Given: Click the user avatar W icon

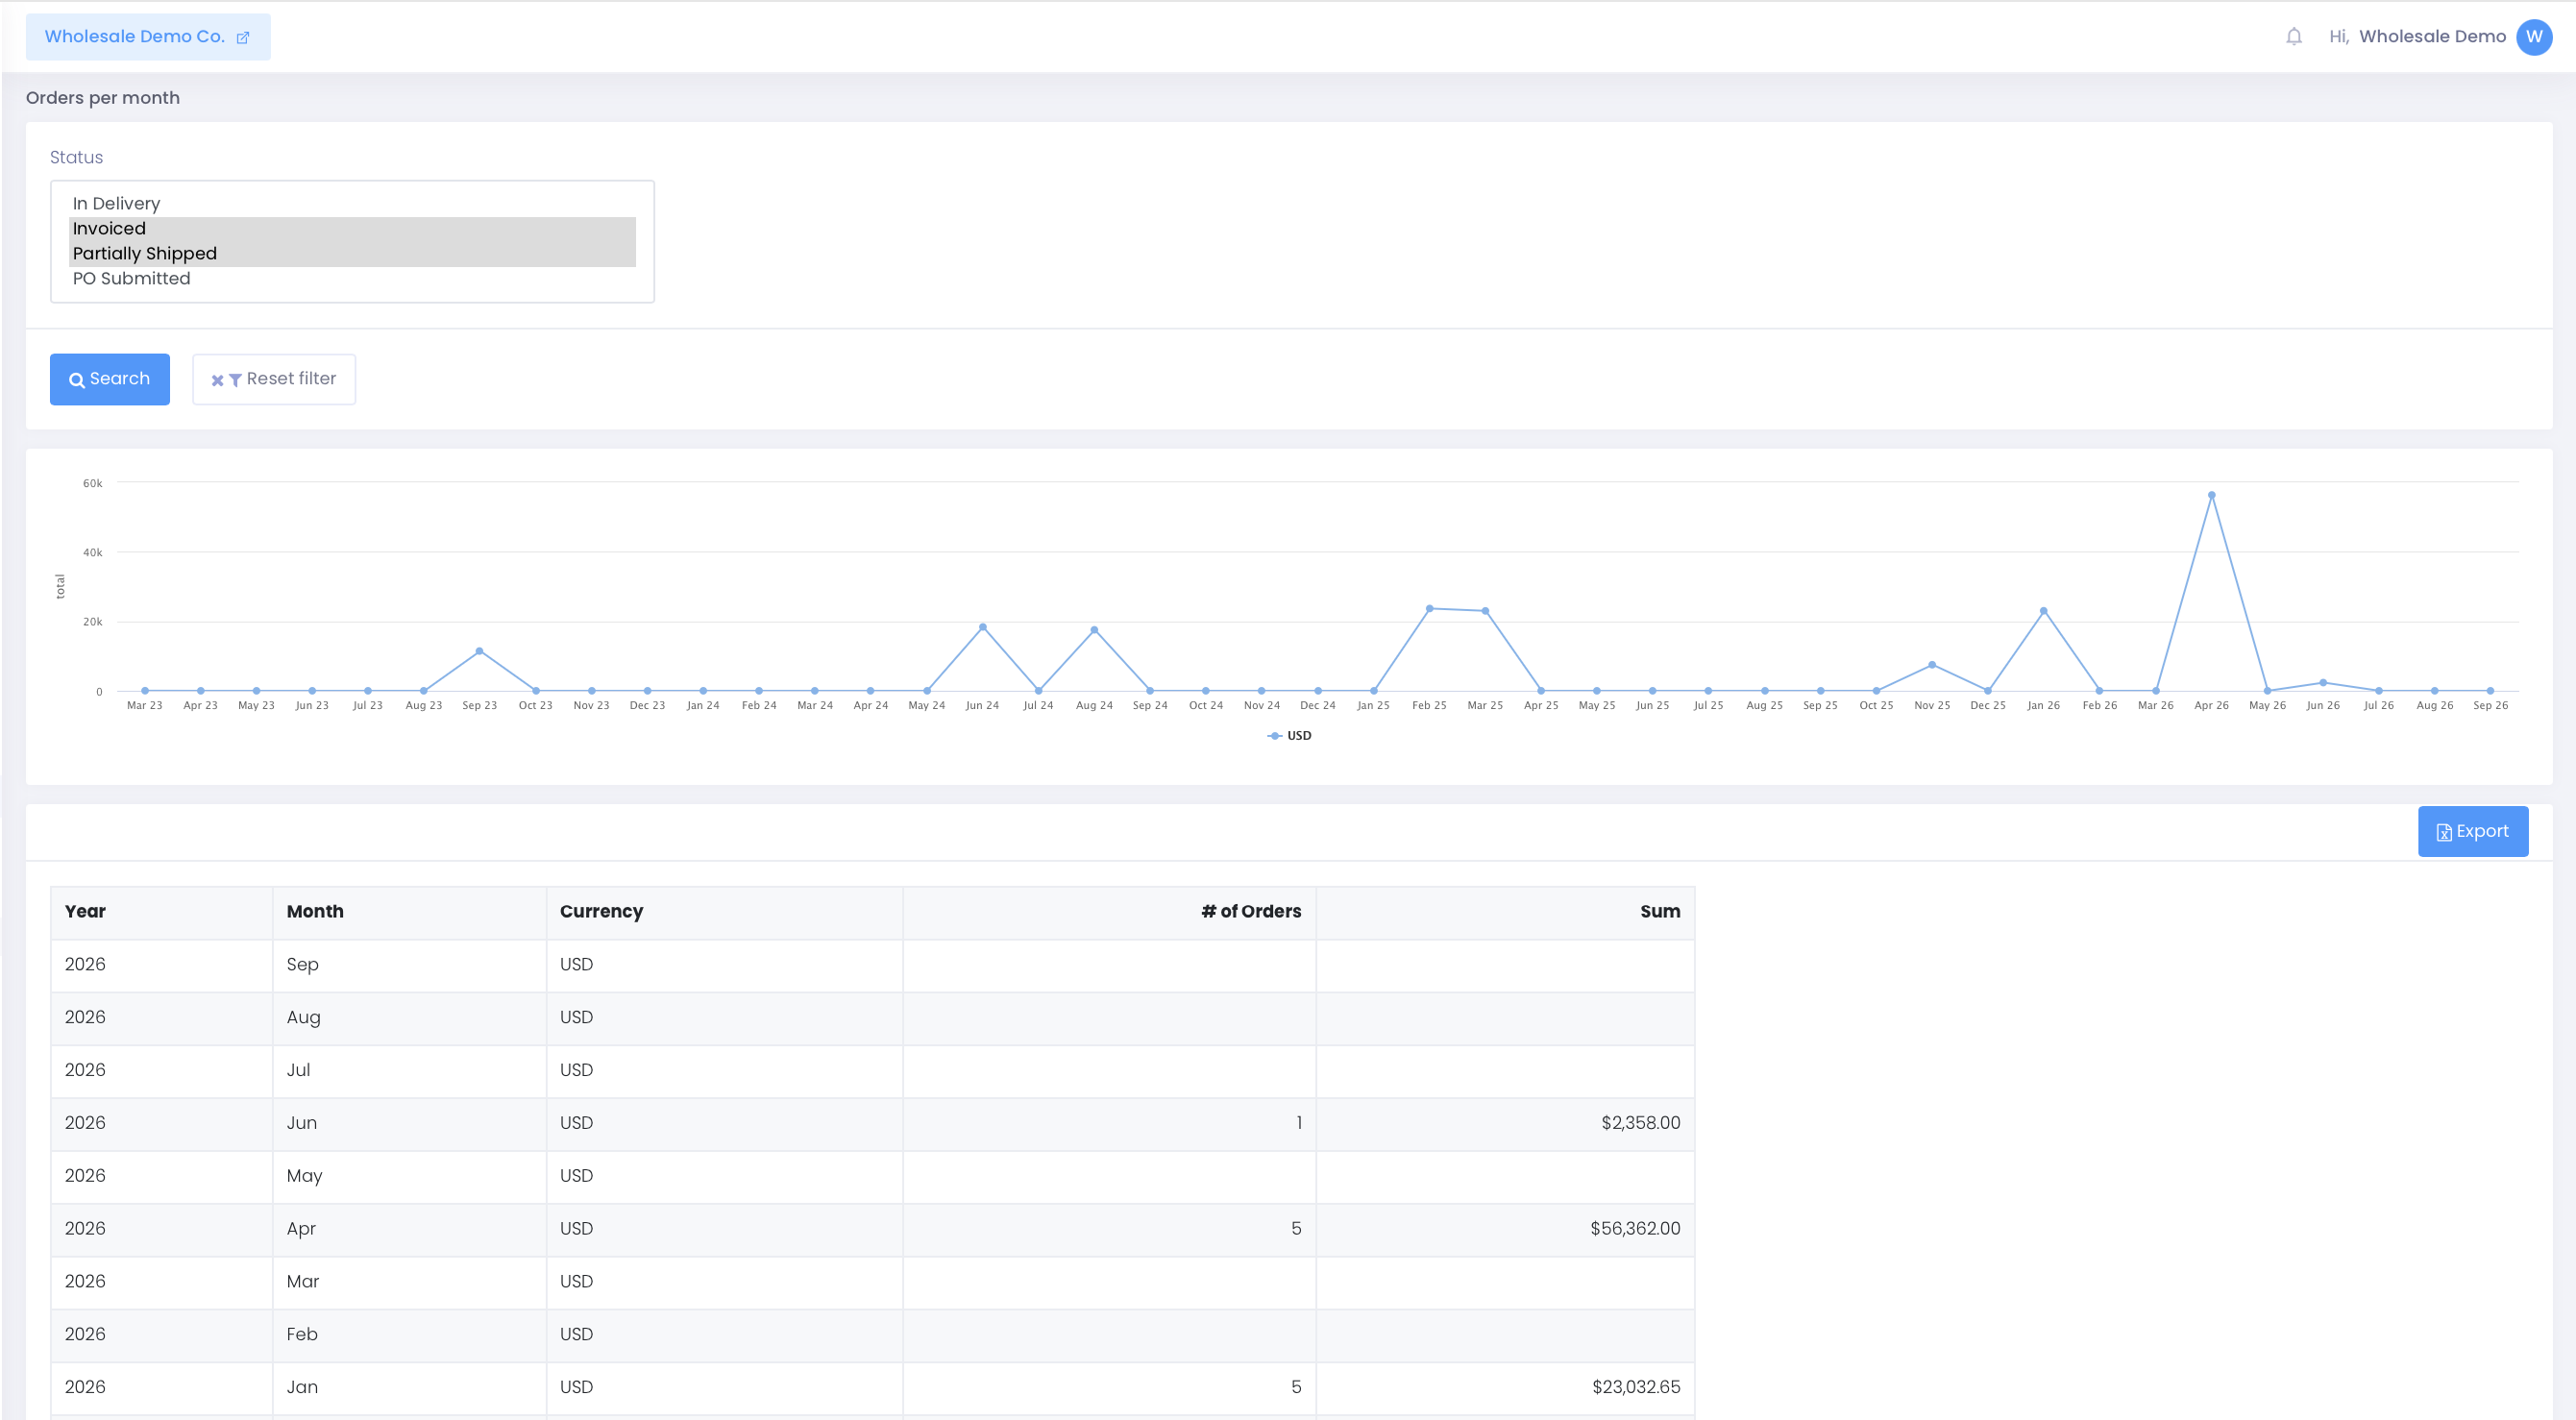Looking at the screenshot, I should [2534, 37].
